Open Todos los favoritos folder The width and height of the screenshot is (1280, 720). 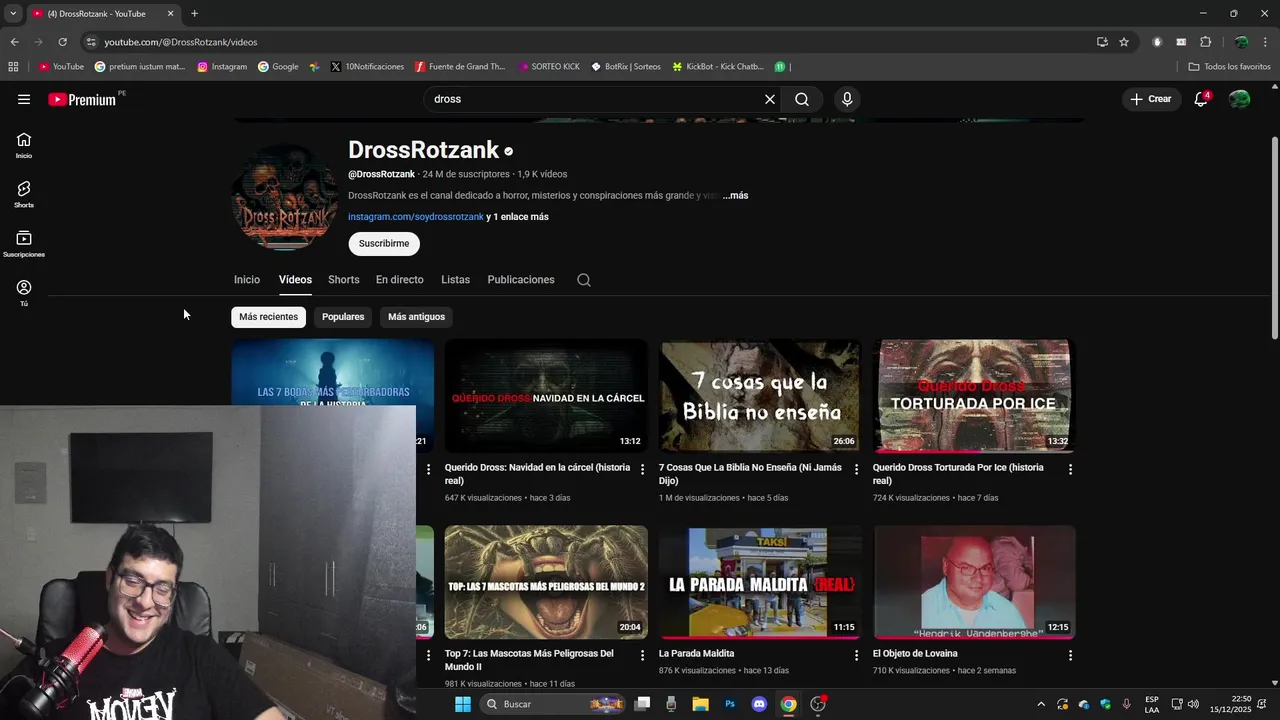[1230, 67]
